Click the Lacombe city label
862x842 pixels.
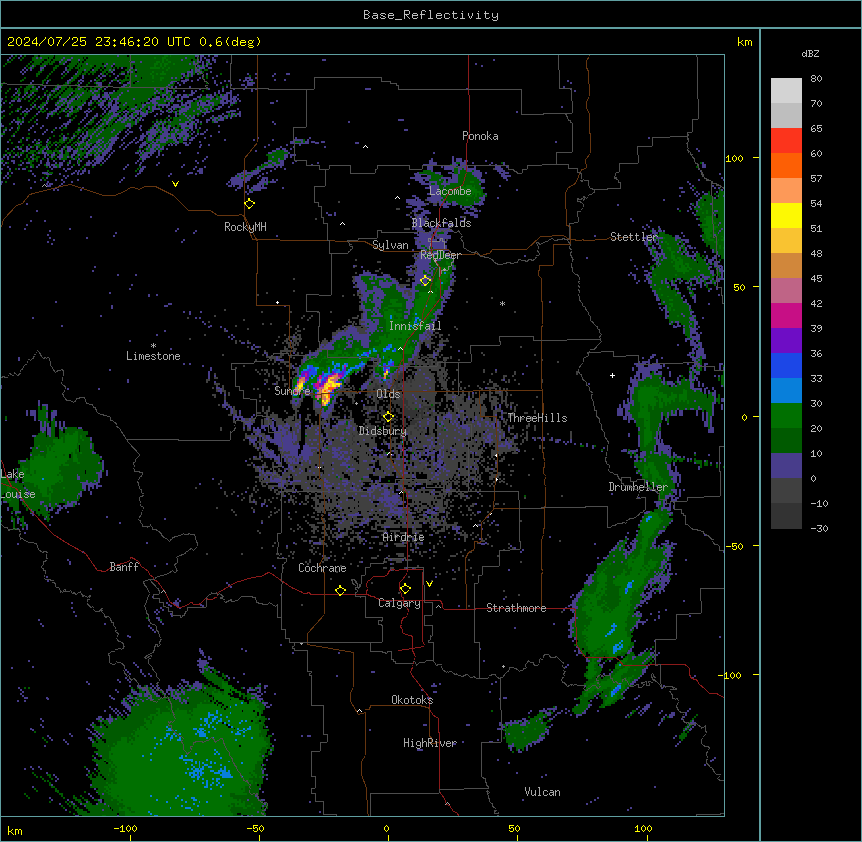tap(450, 191)
